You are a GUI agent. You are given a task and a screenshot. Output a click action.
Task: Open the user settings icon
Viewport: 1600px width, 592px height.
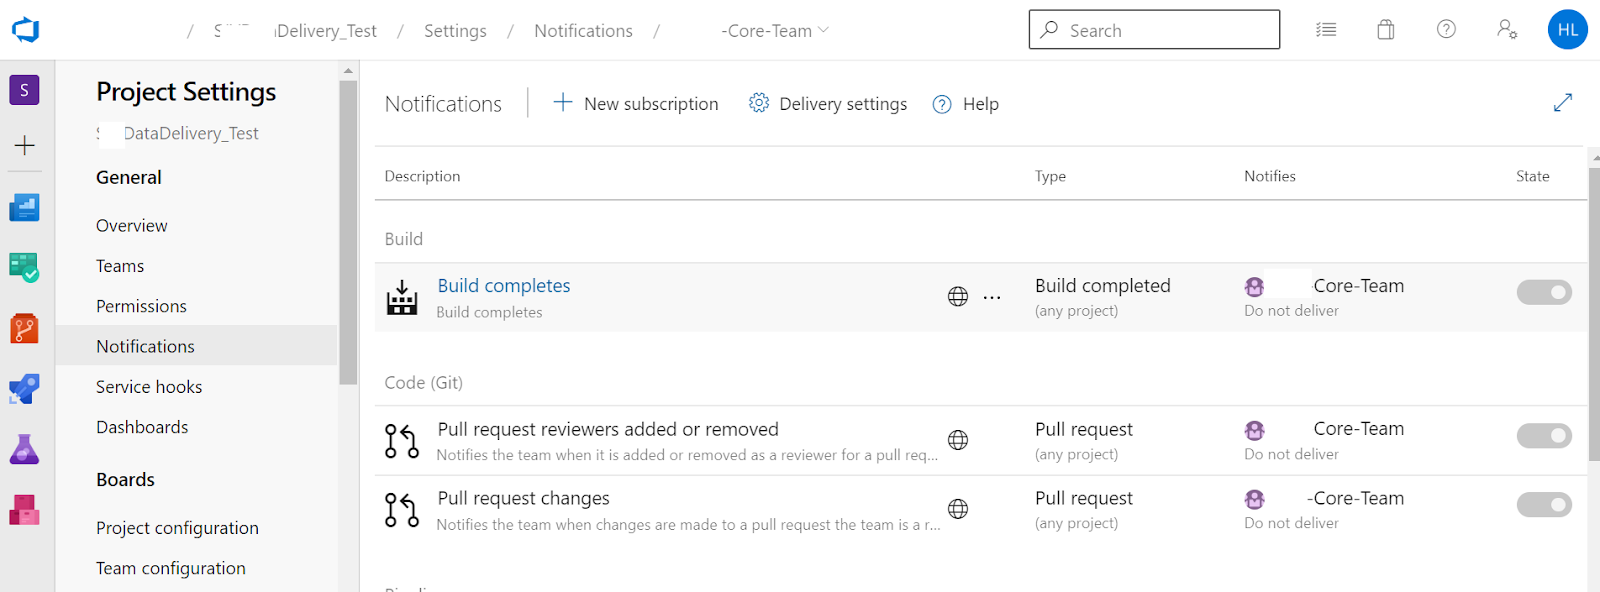click(1506, 30)
